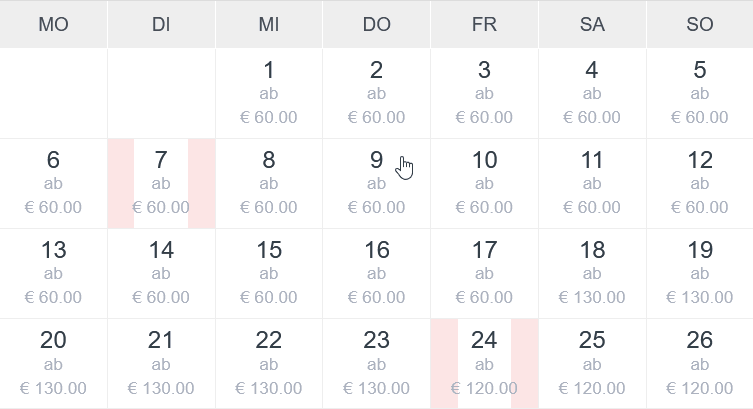Screen dimensions: 753x409
Task: Select day 17 under FR column
Action: tap(484, 273)
